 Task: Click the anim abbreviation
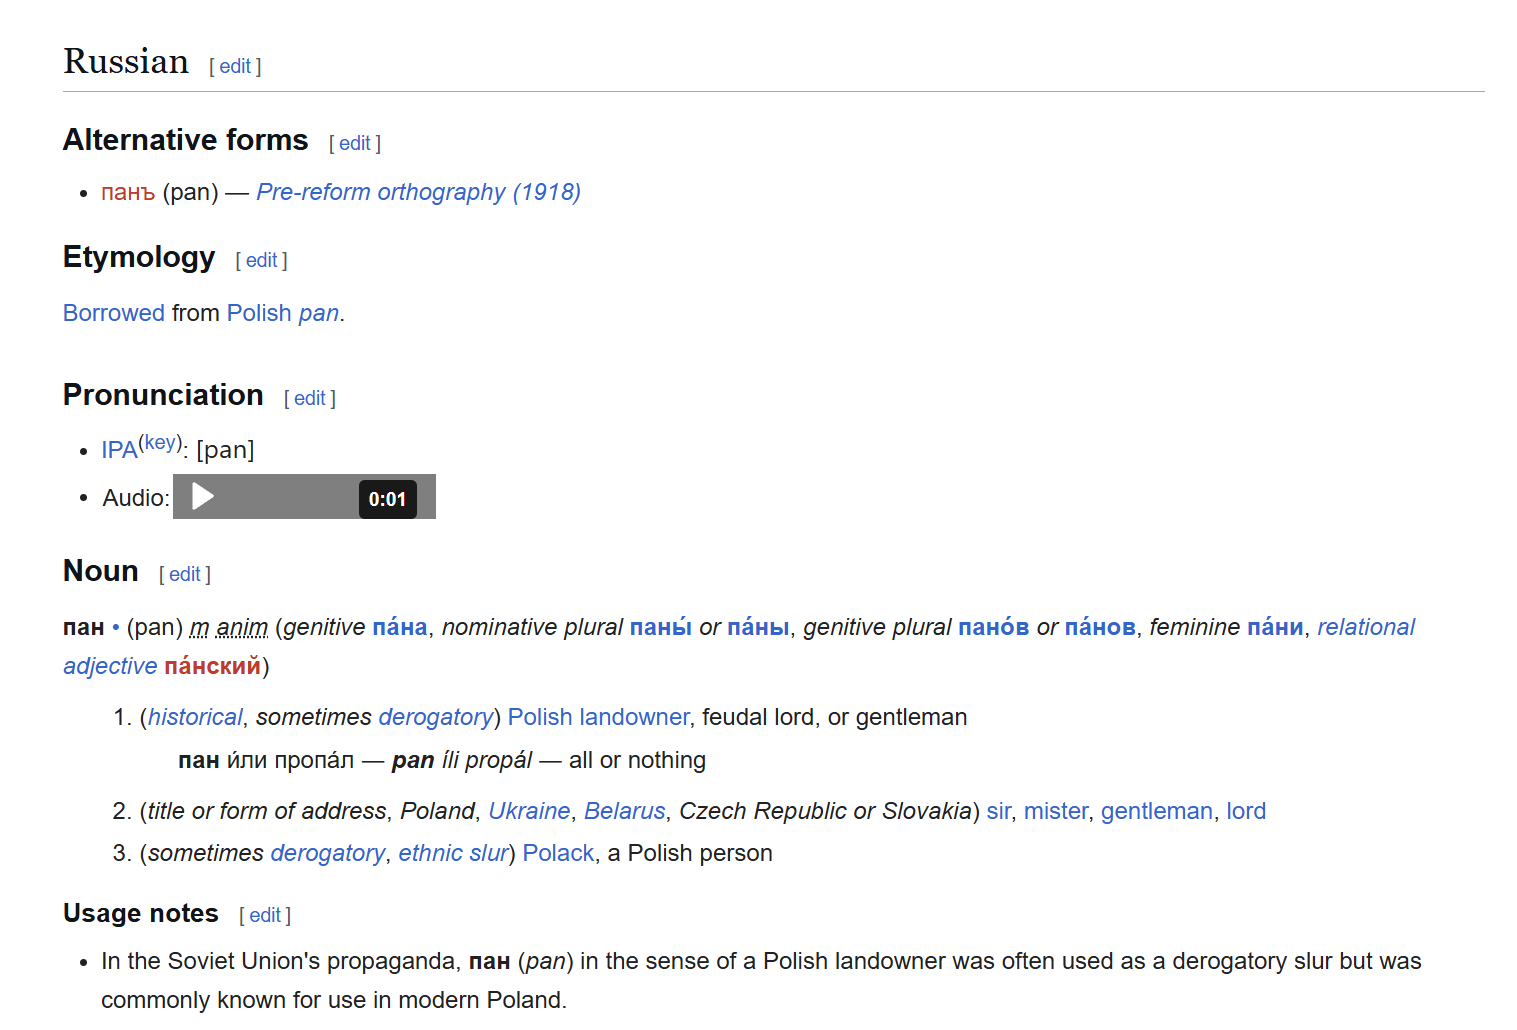pyautogui.click(x=242, y=627)
